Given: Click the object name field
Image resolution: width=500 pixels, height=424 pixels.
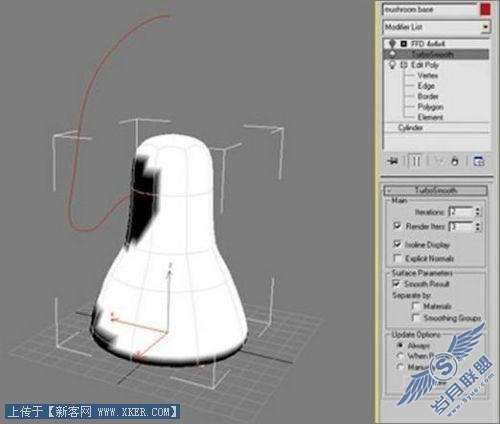Looking at the screenshot, I should click(430, 10).
